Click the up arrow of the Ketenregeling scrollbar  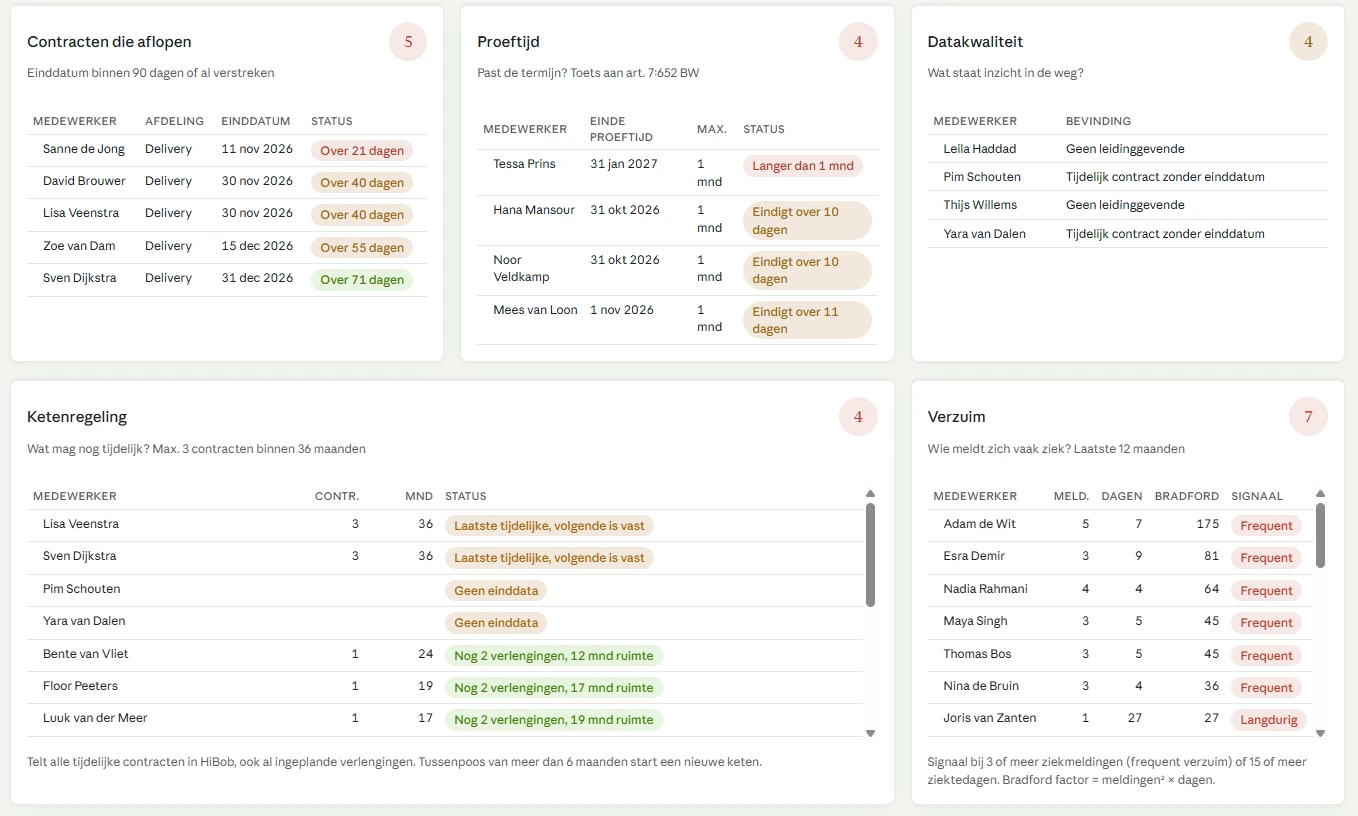pos(870,494)
